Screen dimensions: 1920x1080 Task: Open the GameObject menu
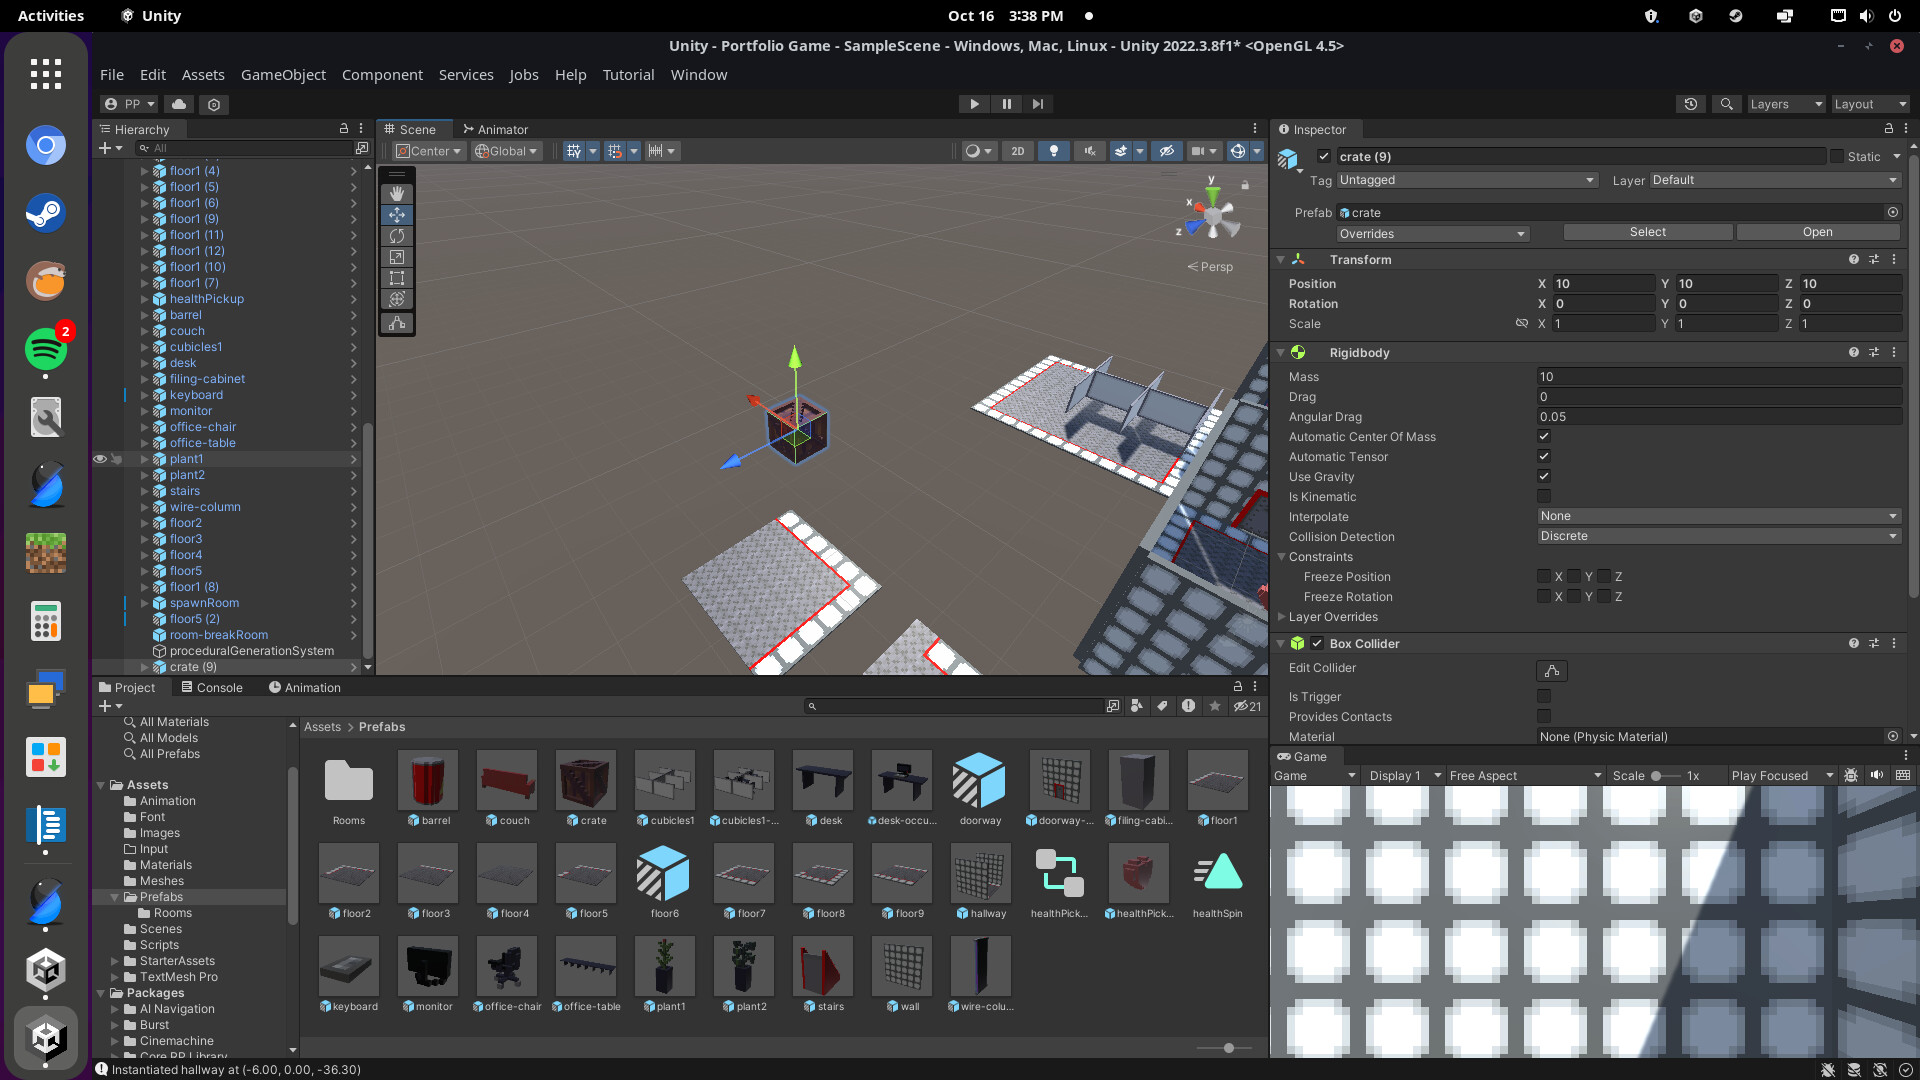(x=283, y=75)
